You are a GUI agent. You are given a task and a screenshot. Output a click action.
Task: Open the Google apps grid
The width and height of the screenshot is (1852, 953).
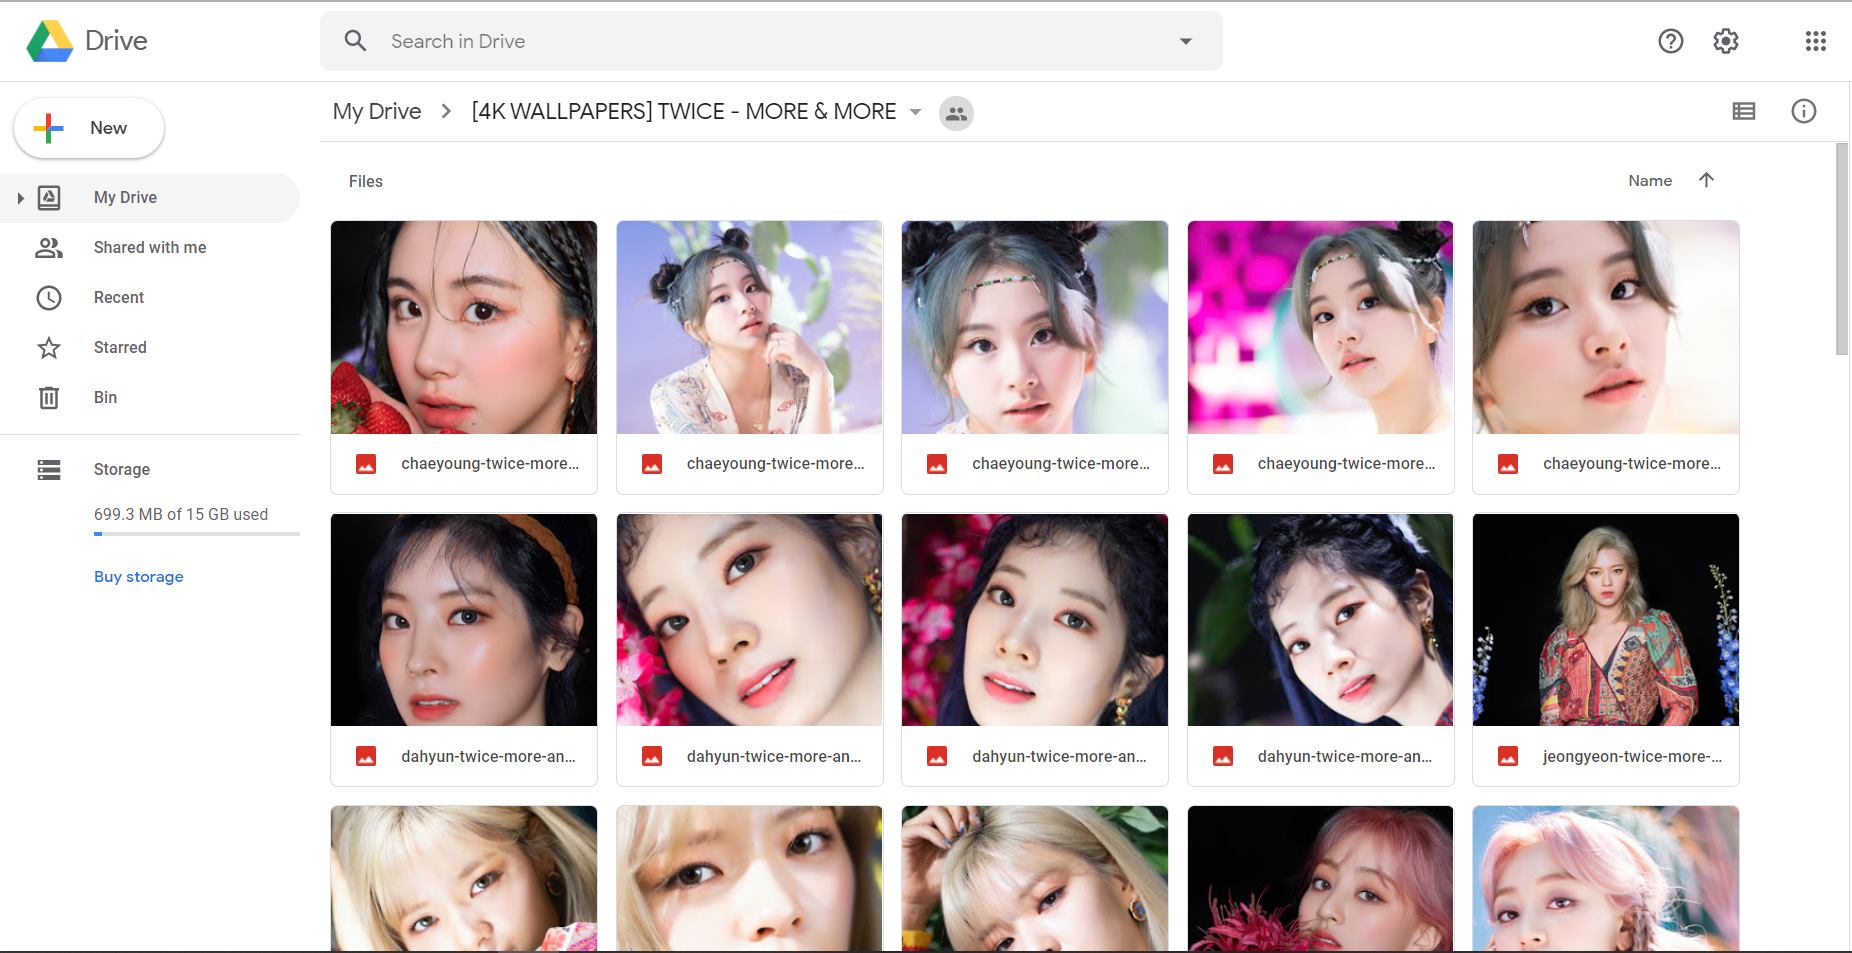(x=1816, y=41)
